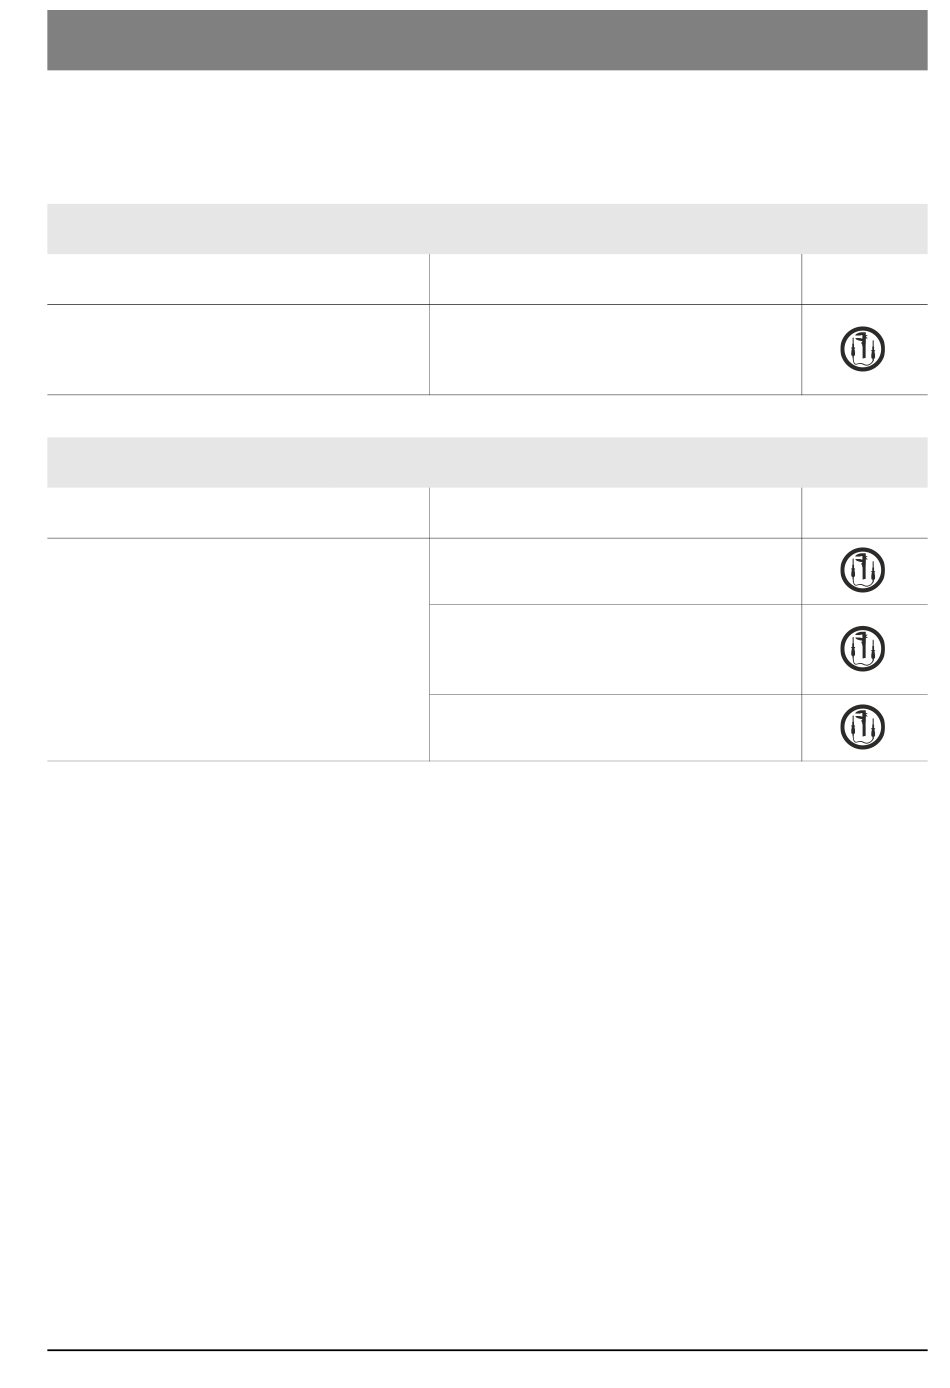Click second table's top middle-column body cell

615,571
